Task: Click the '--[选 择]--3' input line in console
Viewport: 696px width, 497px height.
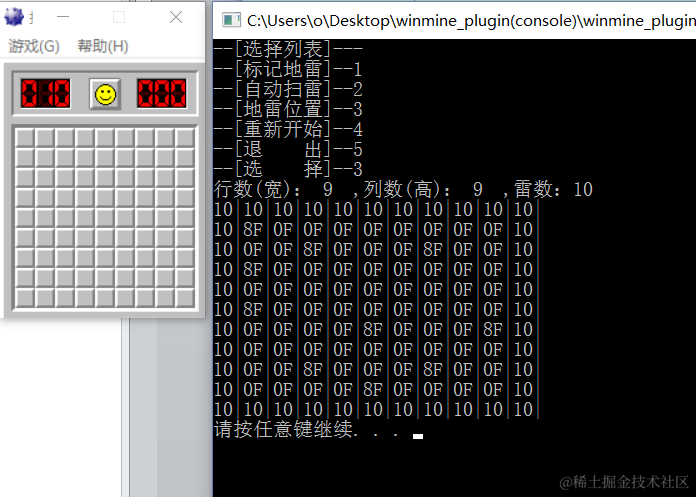Action: click(x=289, y=169)
